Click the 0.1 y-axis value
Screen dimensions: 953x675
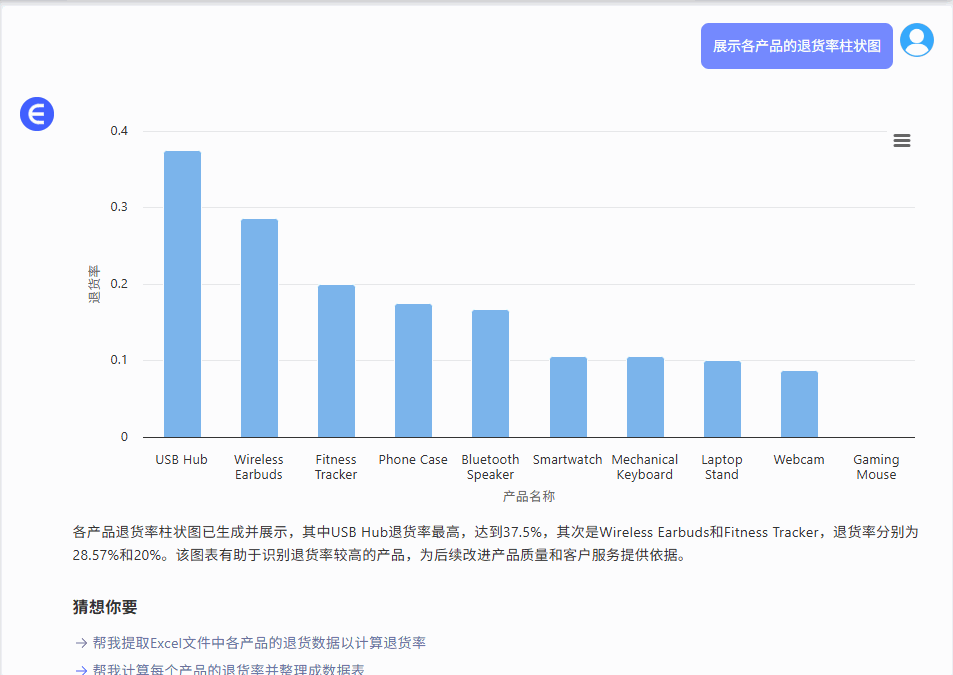[119, 360]
